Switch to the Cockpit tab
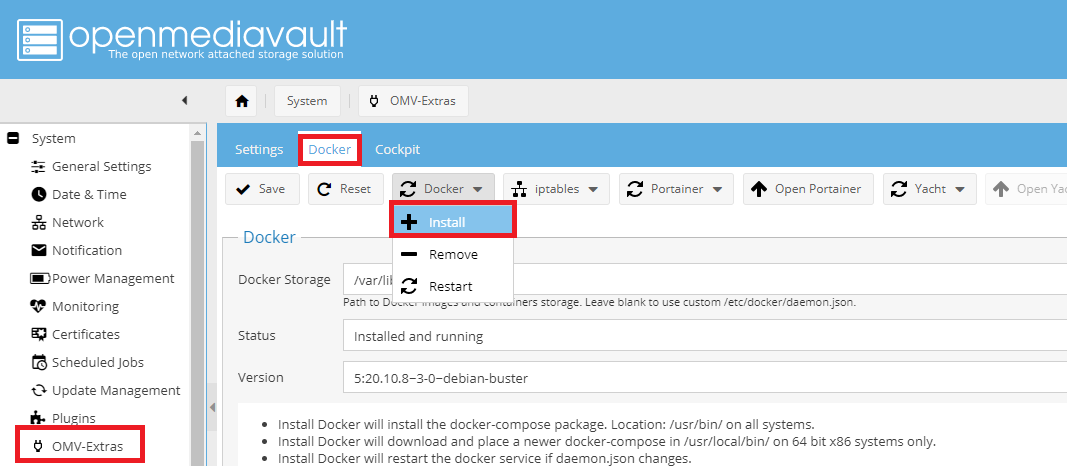Image resolution: width=1067 pixels, height=466 pixels. (x=397, y=150)
